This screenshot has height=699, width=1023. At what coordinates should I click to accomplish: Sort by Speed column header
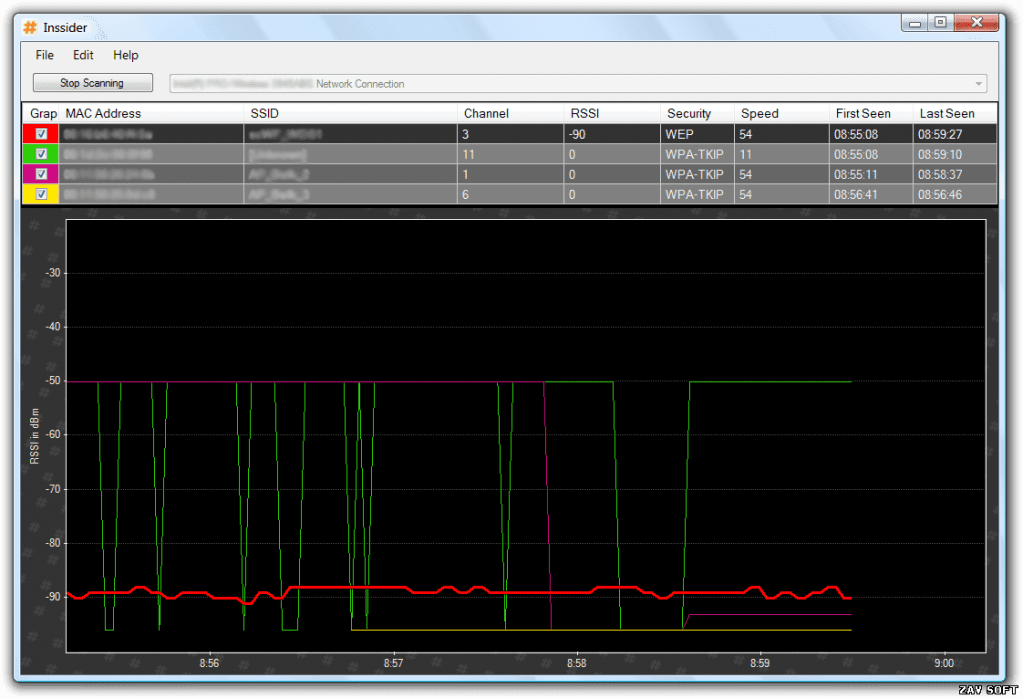782,114
